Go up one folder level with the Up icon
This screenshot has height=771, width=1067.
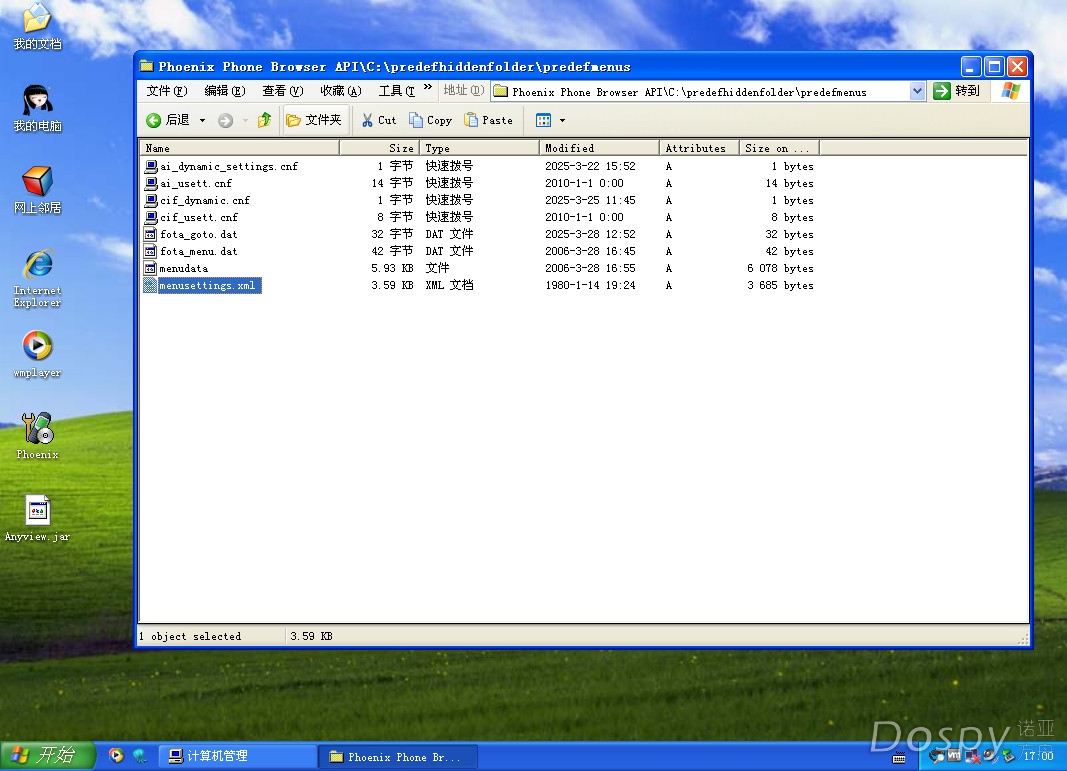(265, 120)
